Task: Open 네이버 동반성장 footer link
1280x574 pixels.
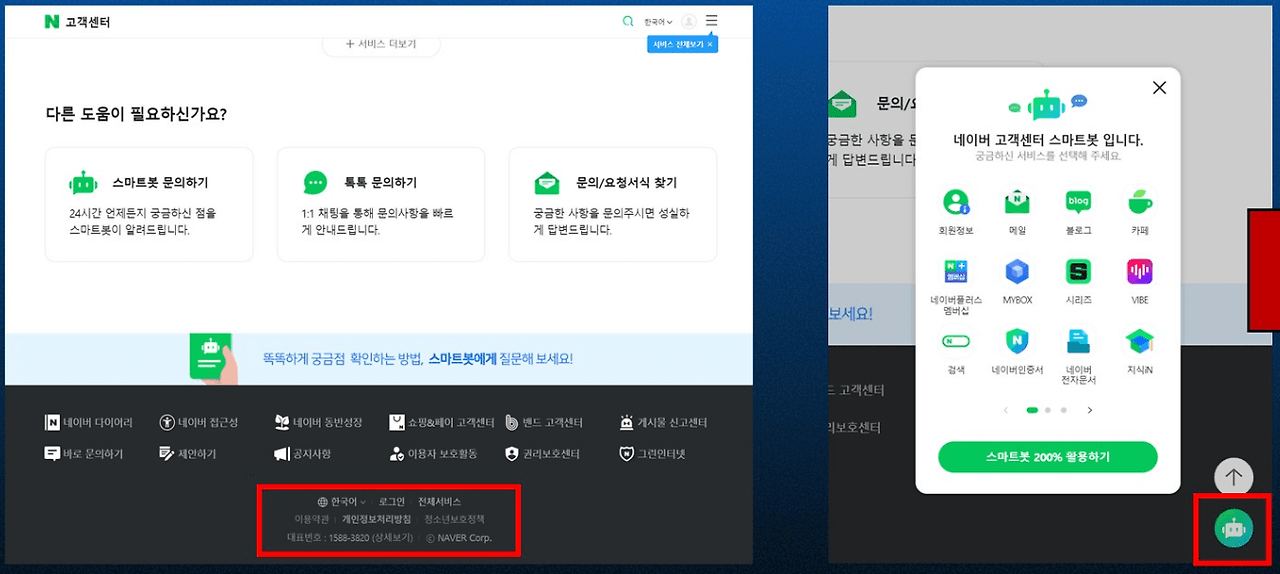Action: point(319,423)
